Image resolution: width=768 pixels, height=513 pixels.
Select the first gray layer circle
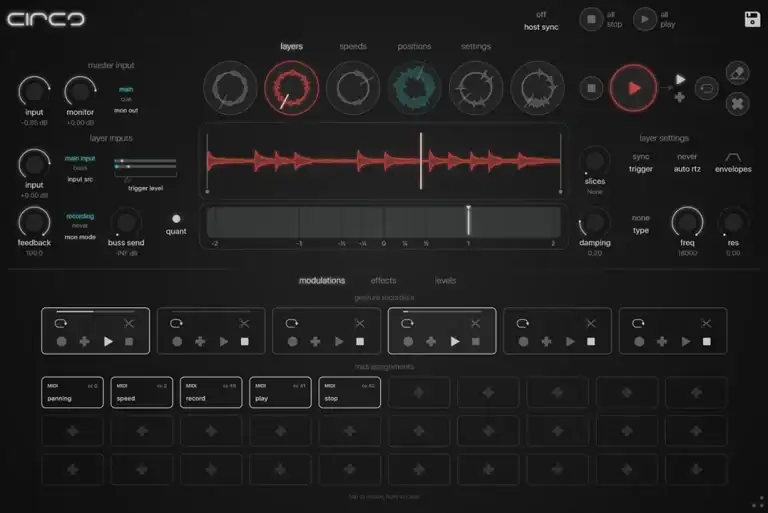pyautogui.click(x=230, y=88)
